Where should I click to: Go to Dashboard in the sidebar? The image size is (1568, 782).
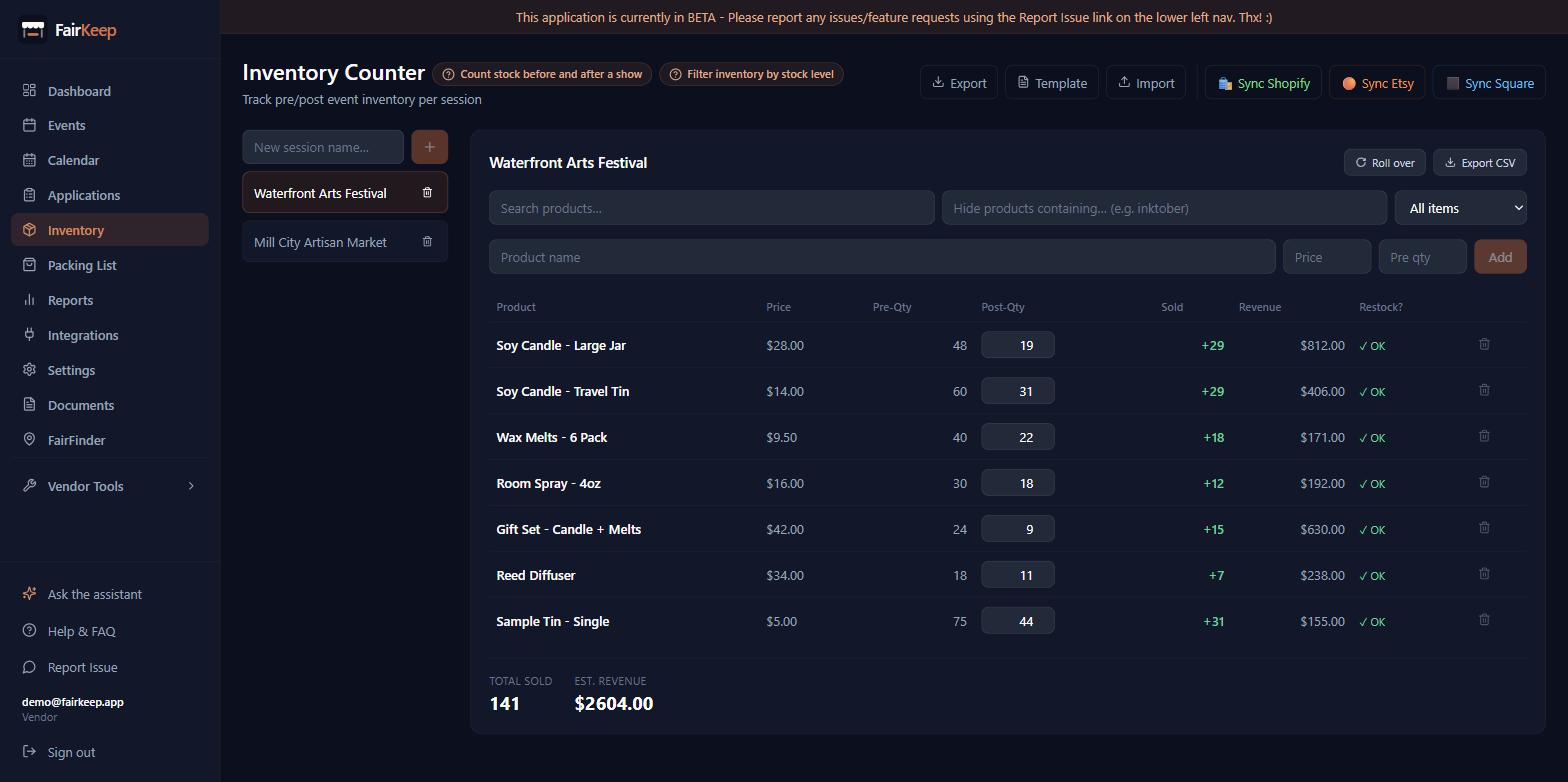pyautogui.click(x=109, y=91)
